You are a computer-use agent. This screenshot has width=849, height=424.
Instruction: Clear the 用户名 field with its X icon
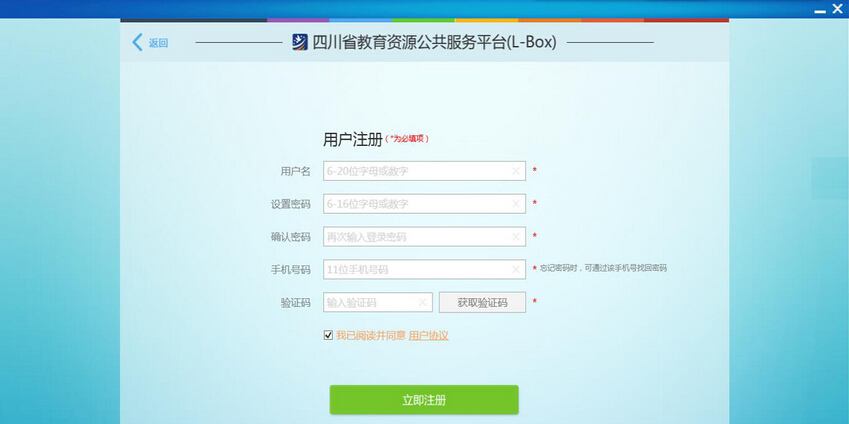516,171
